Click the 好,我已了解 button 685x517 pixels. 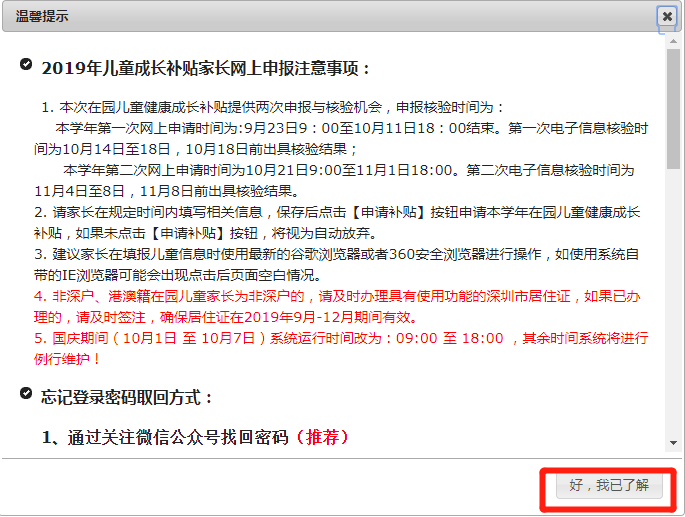(x=609, y=486)
